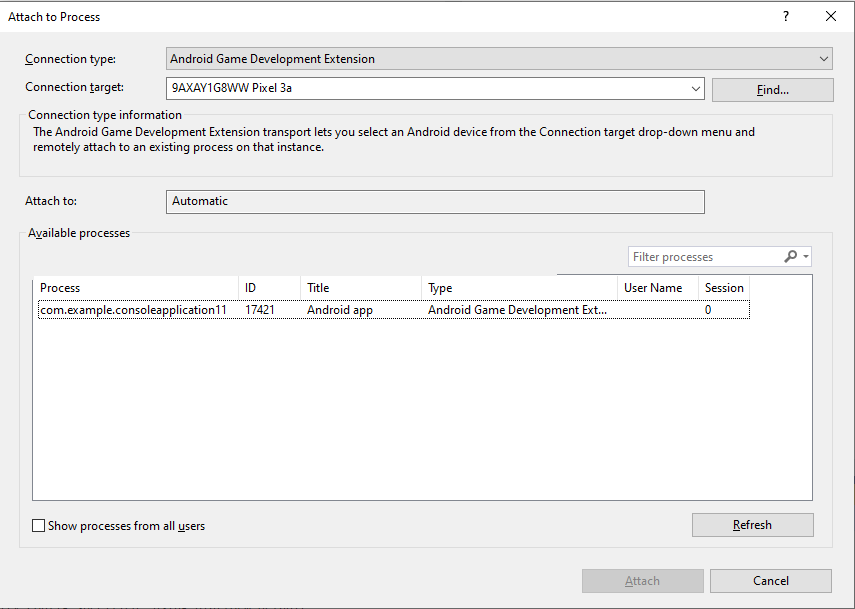Open filter options arrow beside search icon

805,257
